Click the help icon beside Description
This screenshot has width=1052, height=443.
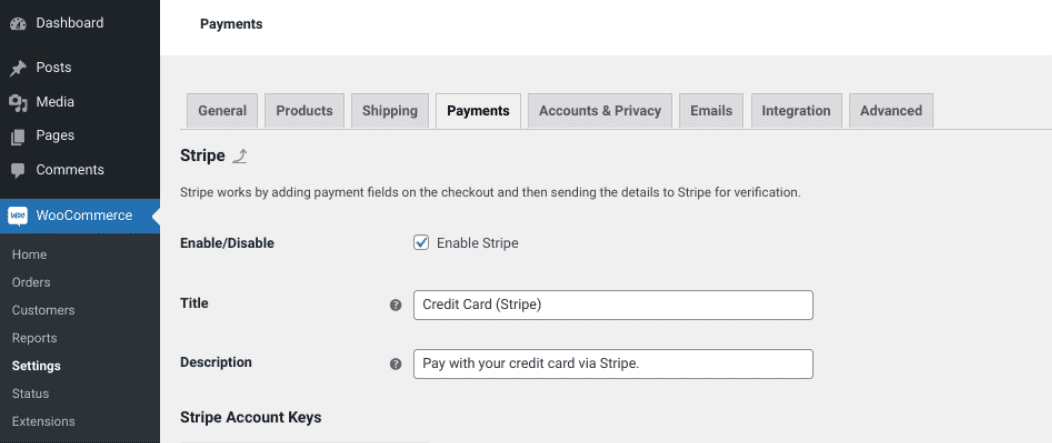pyautogui.click(x=395, y=365)
